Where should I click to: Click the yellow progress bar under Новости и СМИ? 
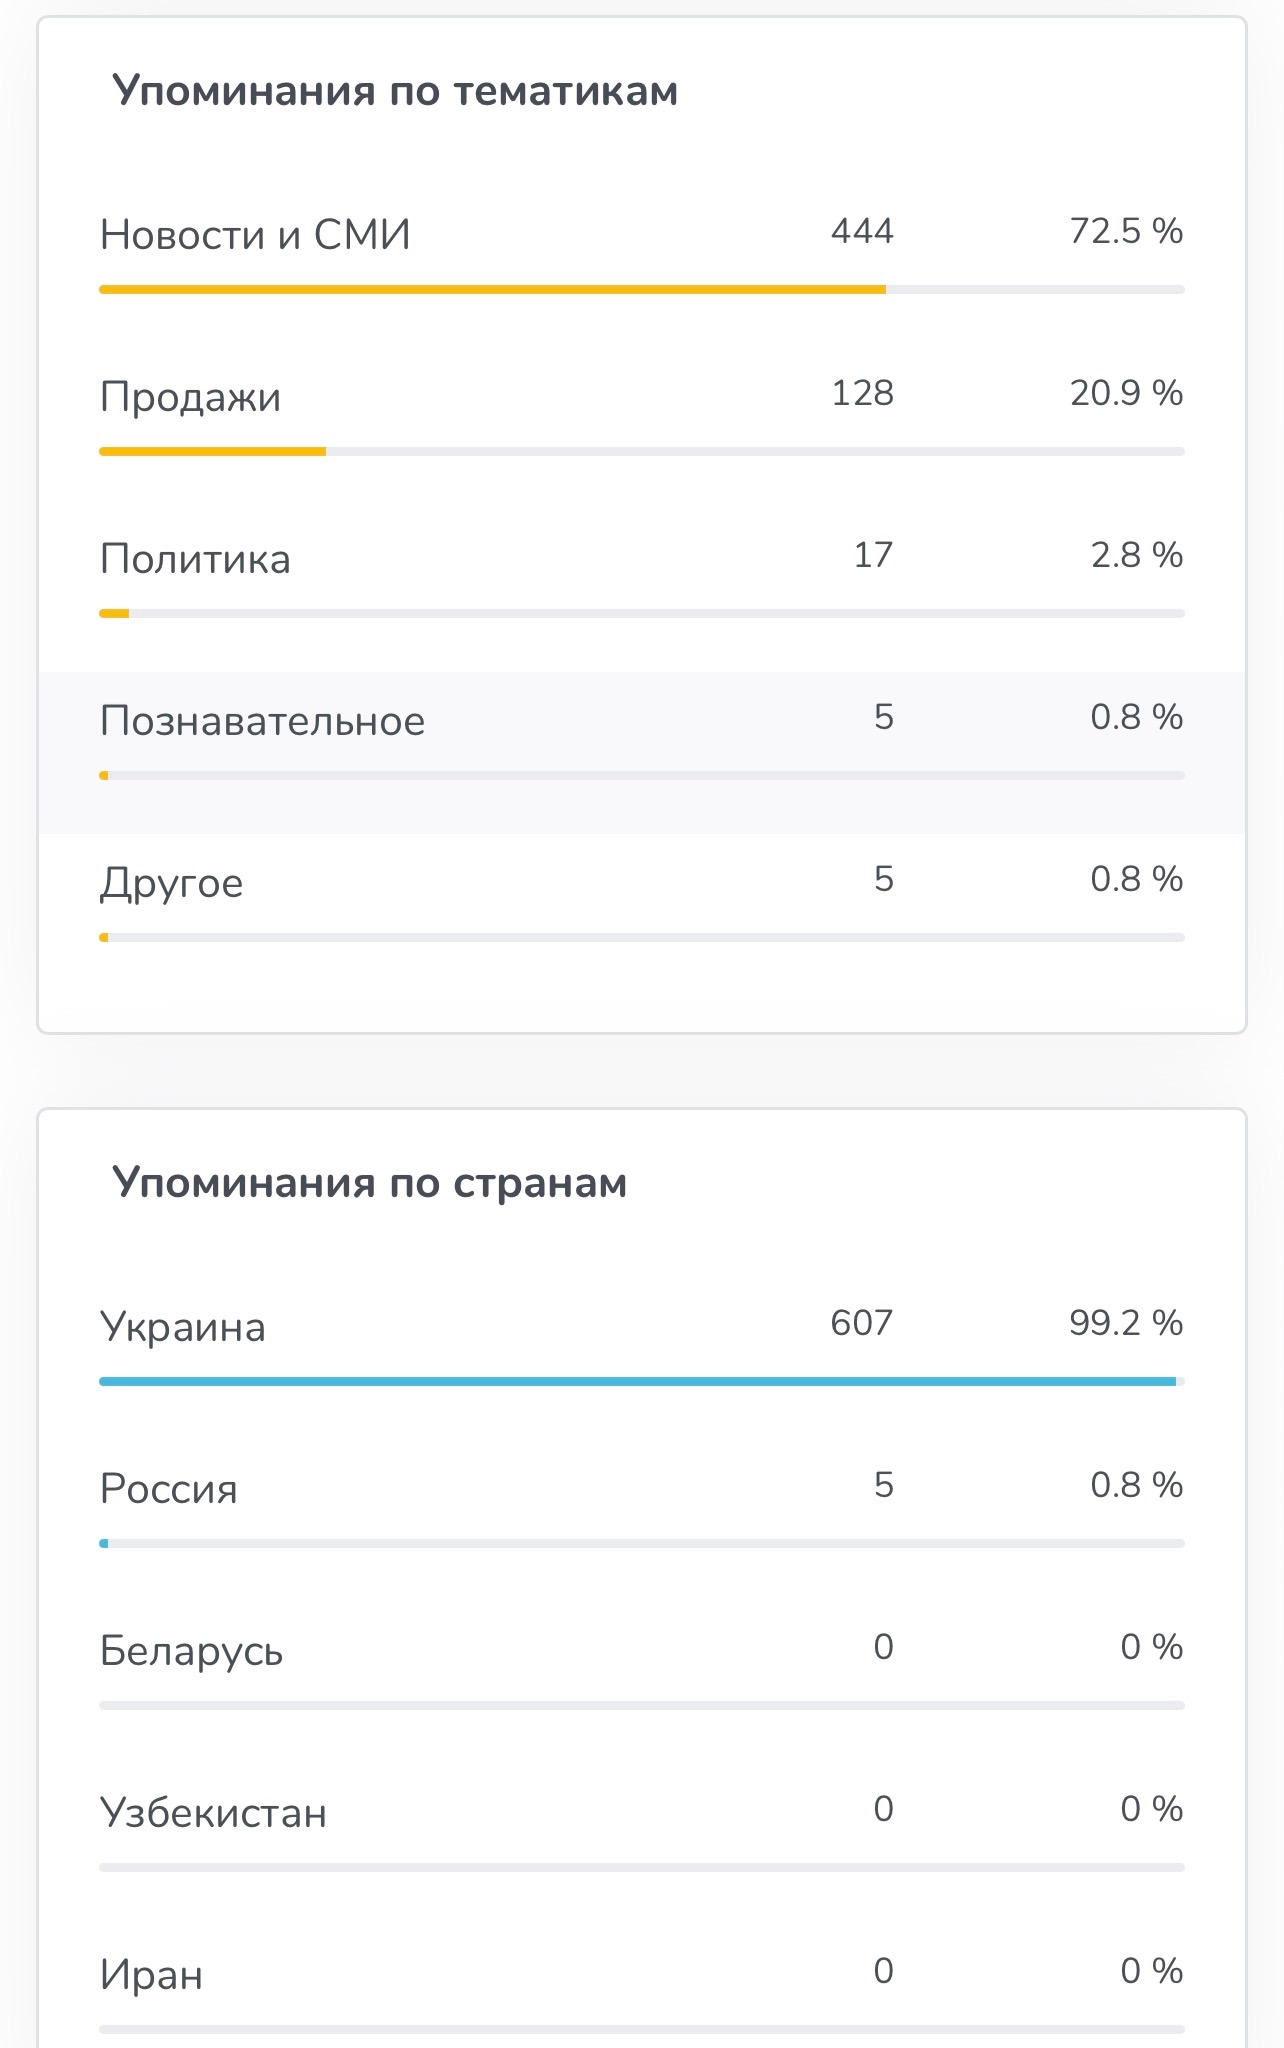click(492, 290)
